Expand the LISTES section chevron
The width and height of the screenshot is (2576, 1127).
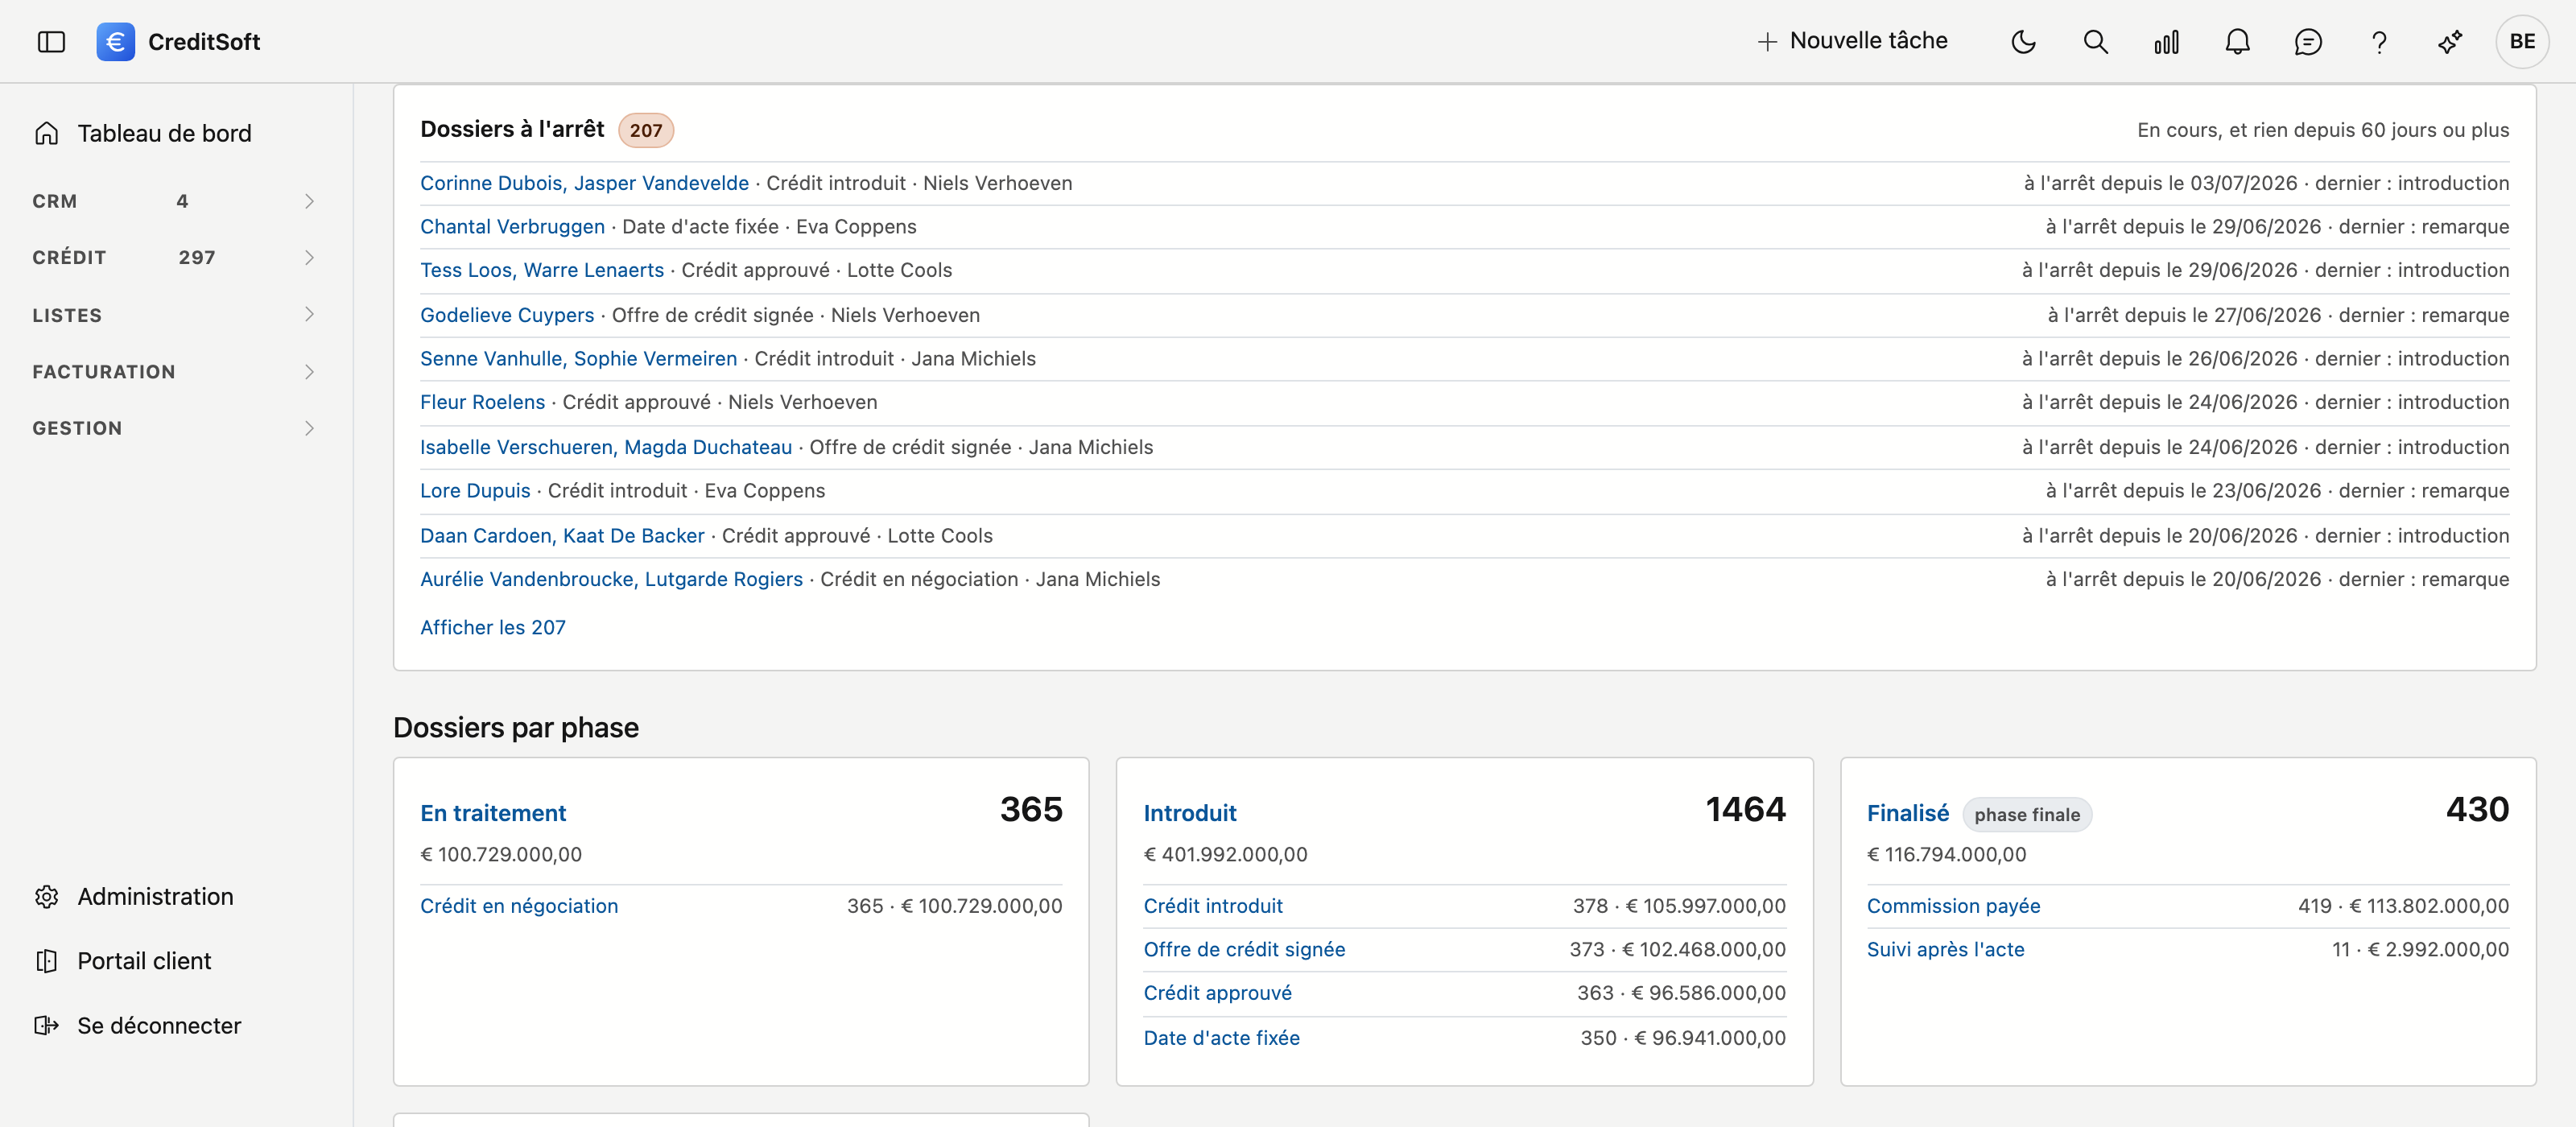point(309,314)
